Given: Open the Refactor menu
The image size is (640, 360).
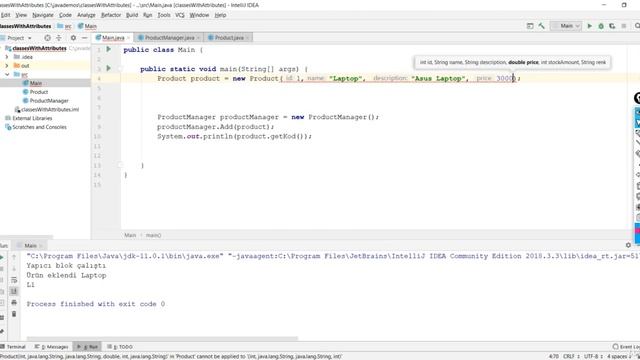Looking at the screenshot, I should tap(111, 15).
